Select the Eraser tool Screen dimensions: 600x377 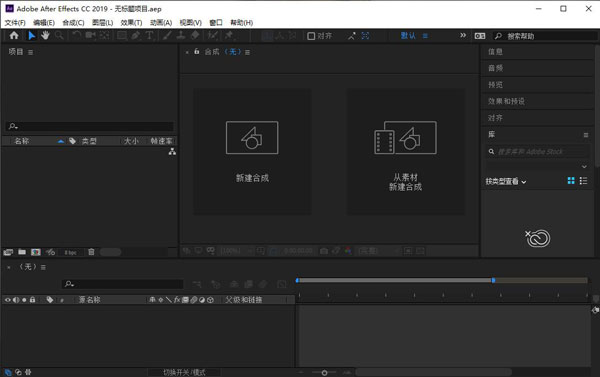click(x=195, y=36)
